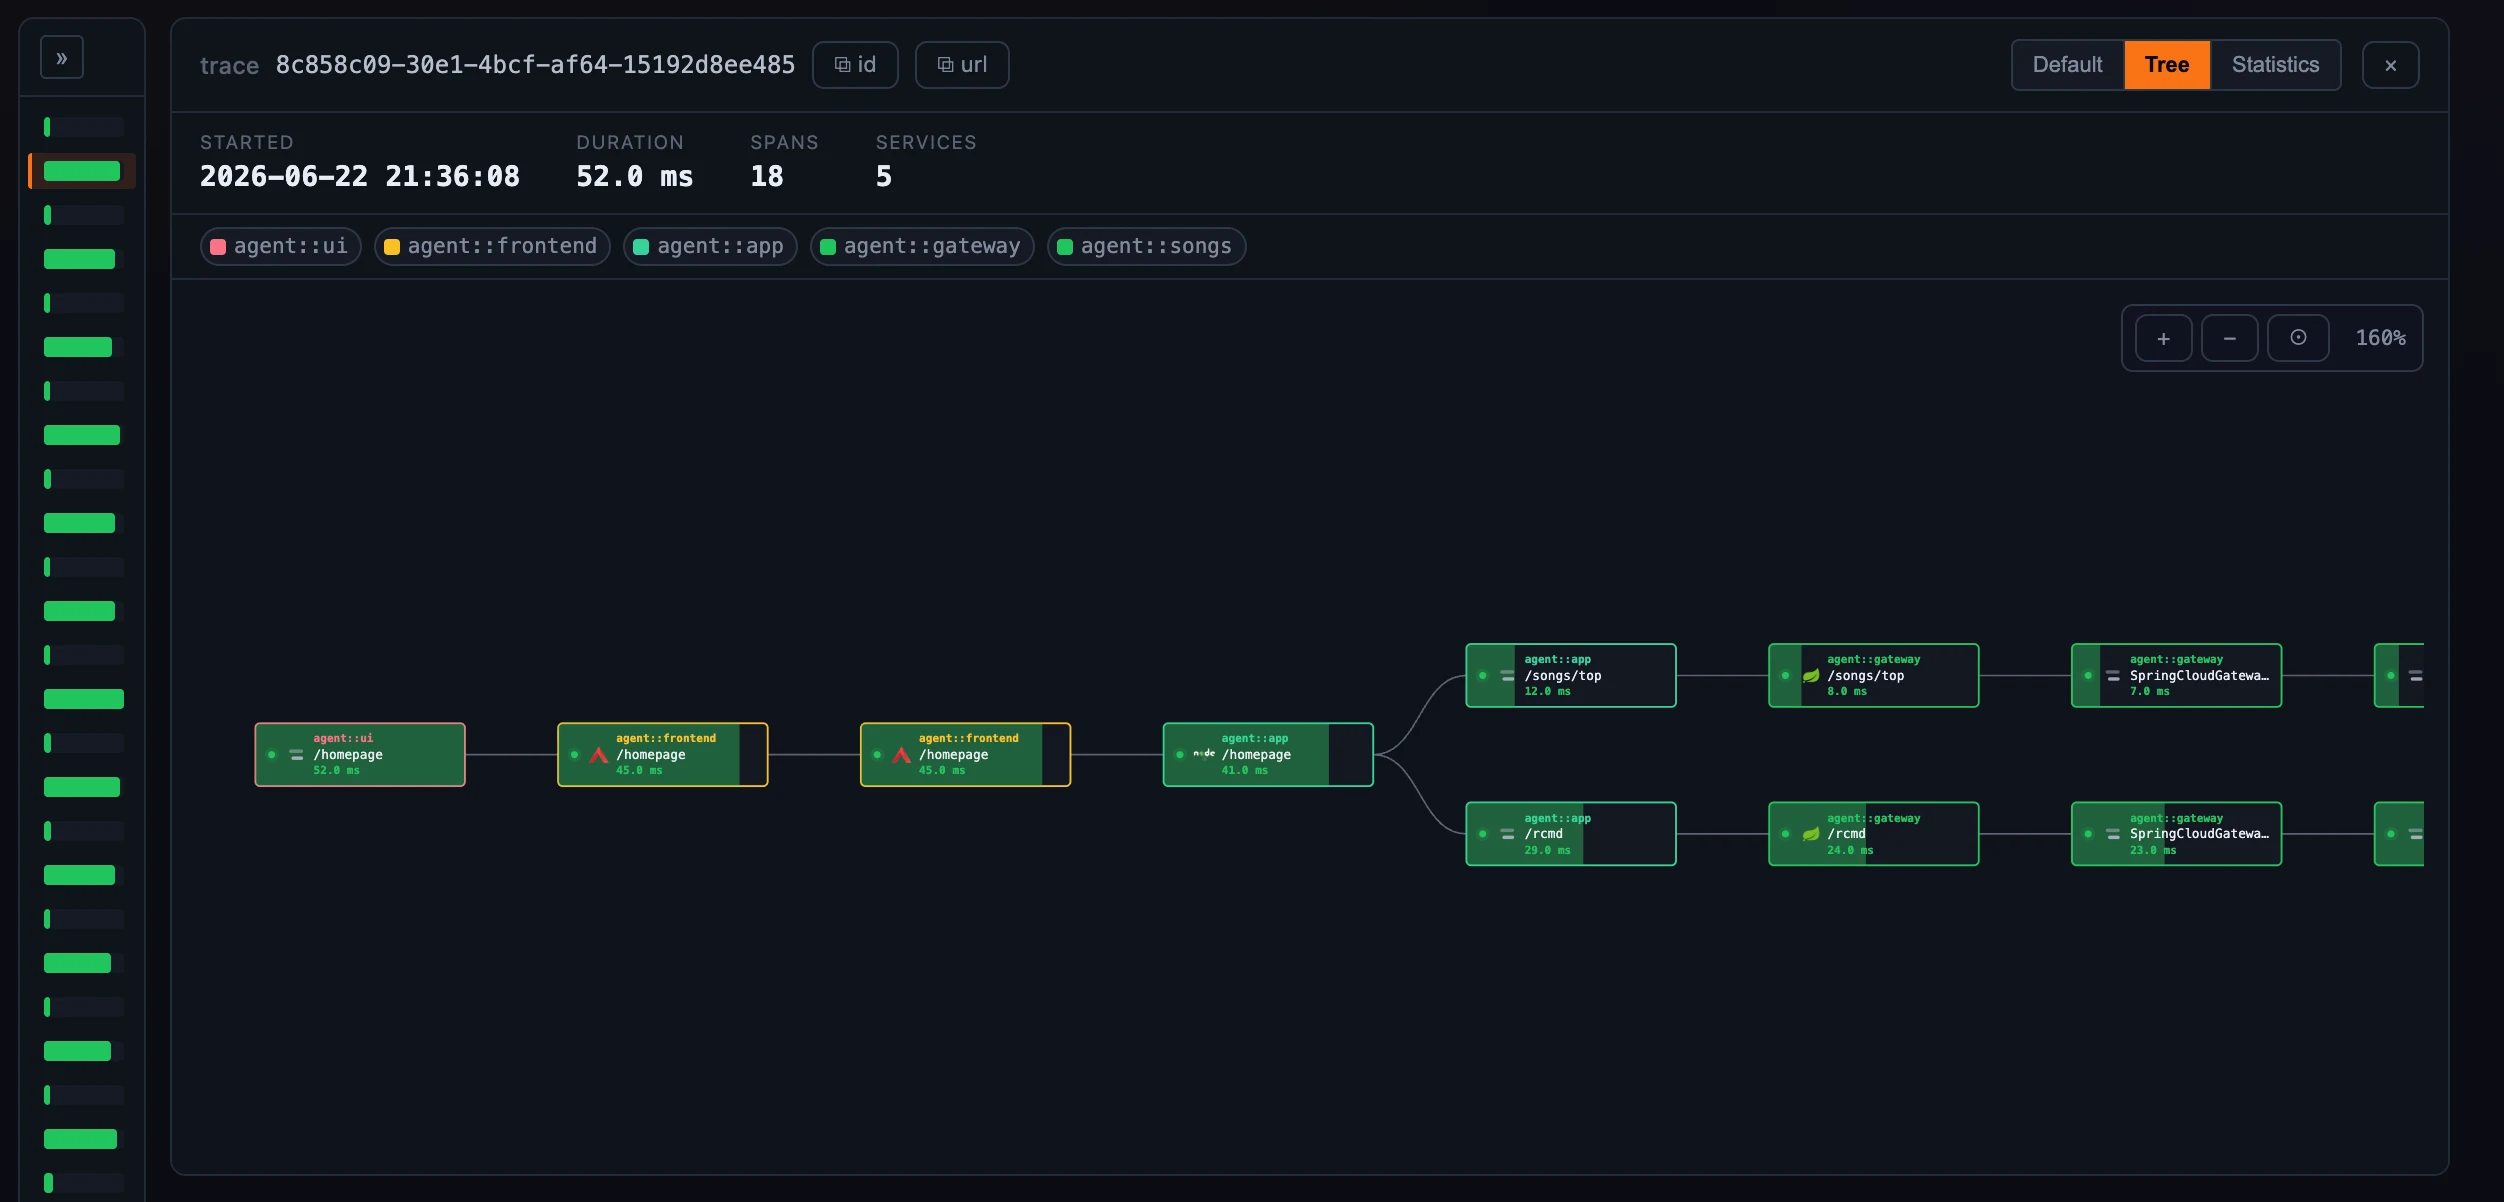Copy the trace url
Image resolution: width=2504 pixels, height=1202 pixels.
(962, 65)
